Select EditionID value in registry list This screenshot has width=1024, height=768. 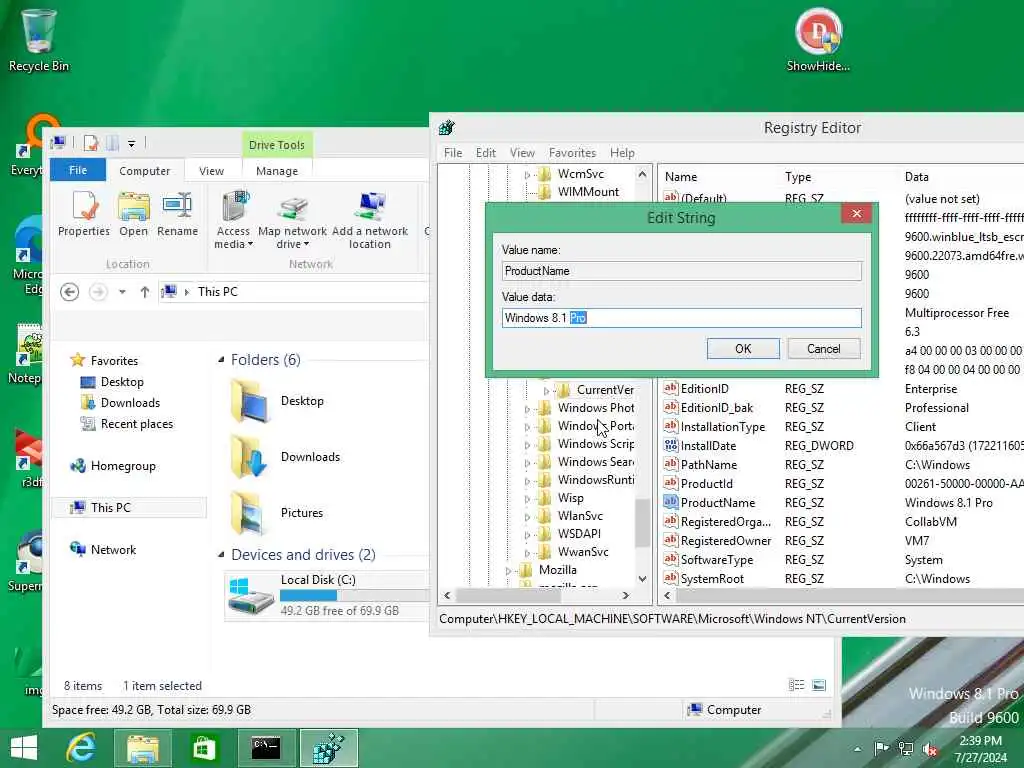704,389
